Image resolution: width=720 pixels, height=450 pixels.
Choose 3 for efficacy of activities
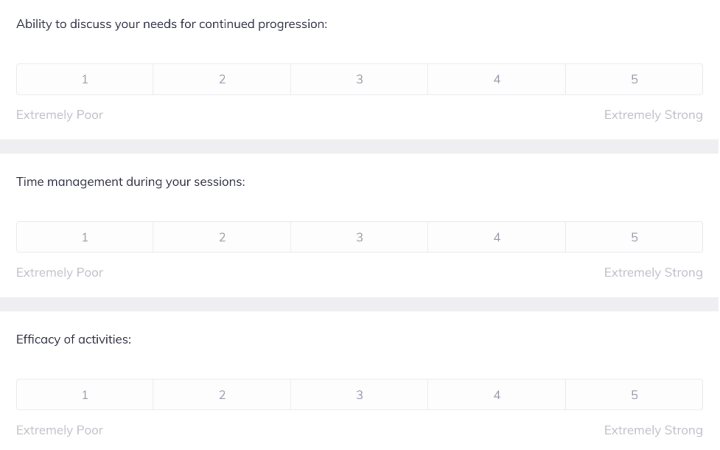[x=359, y=394]
